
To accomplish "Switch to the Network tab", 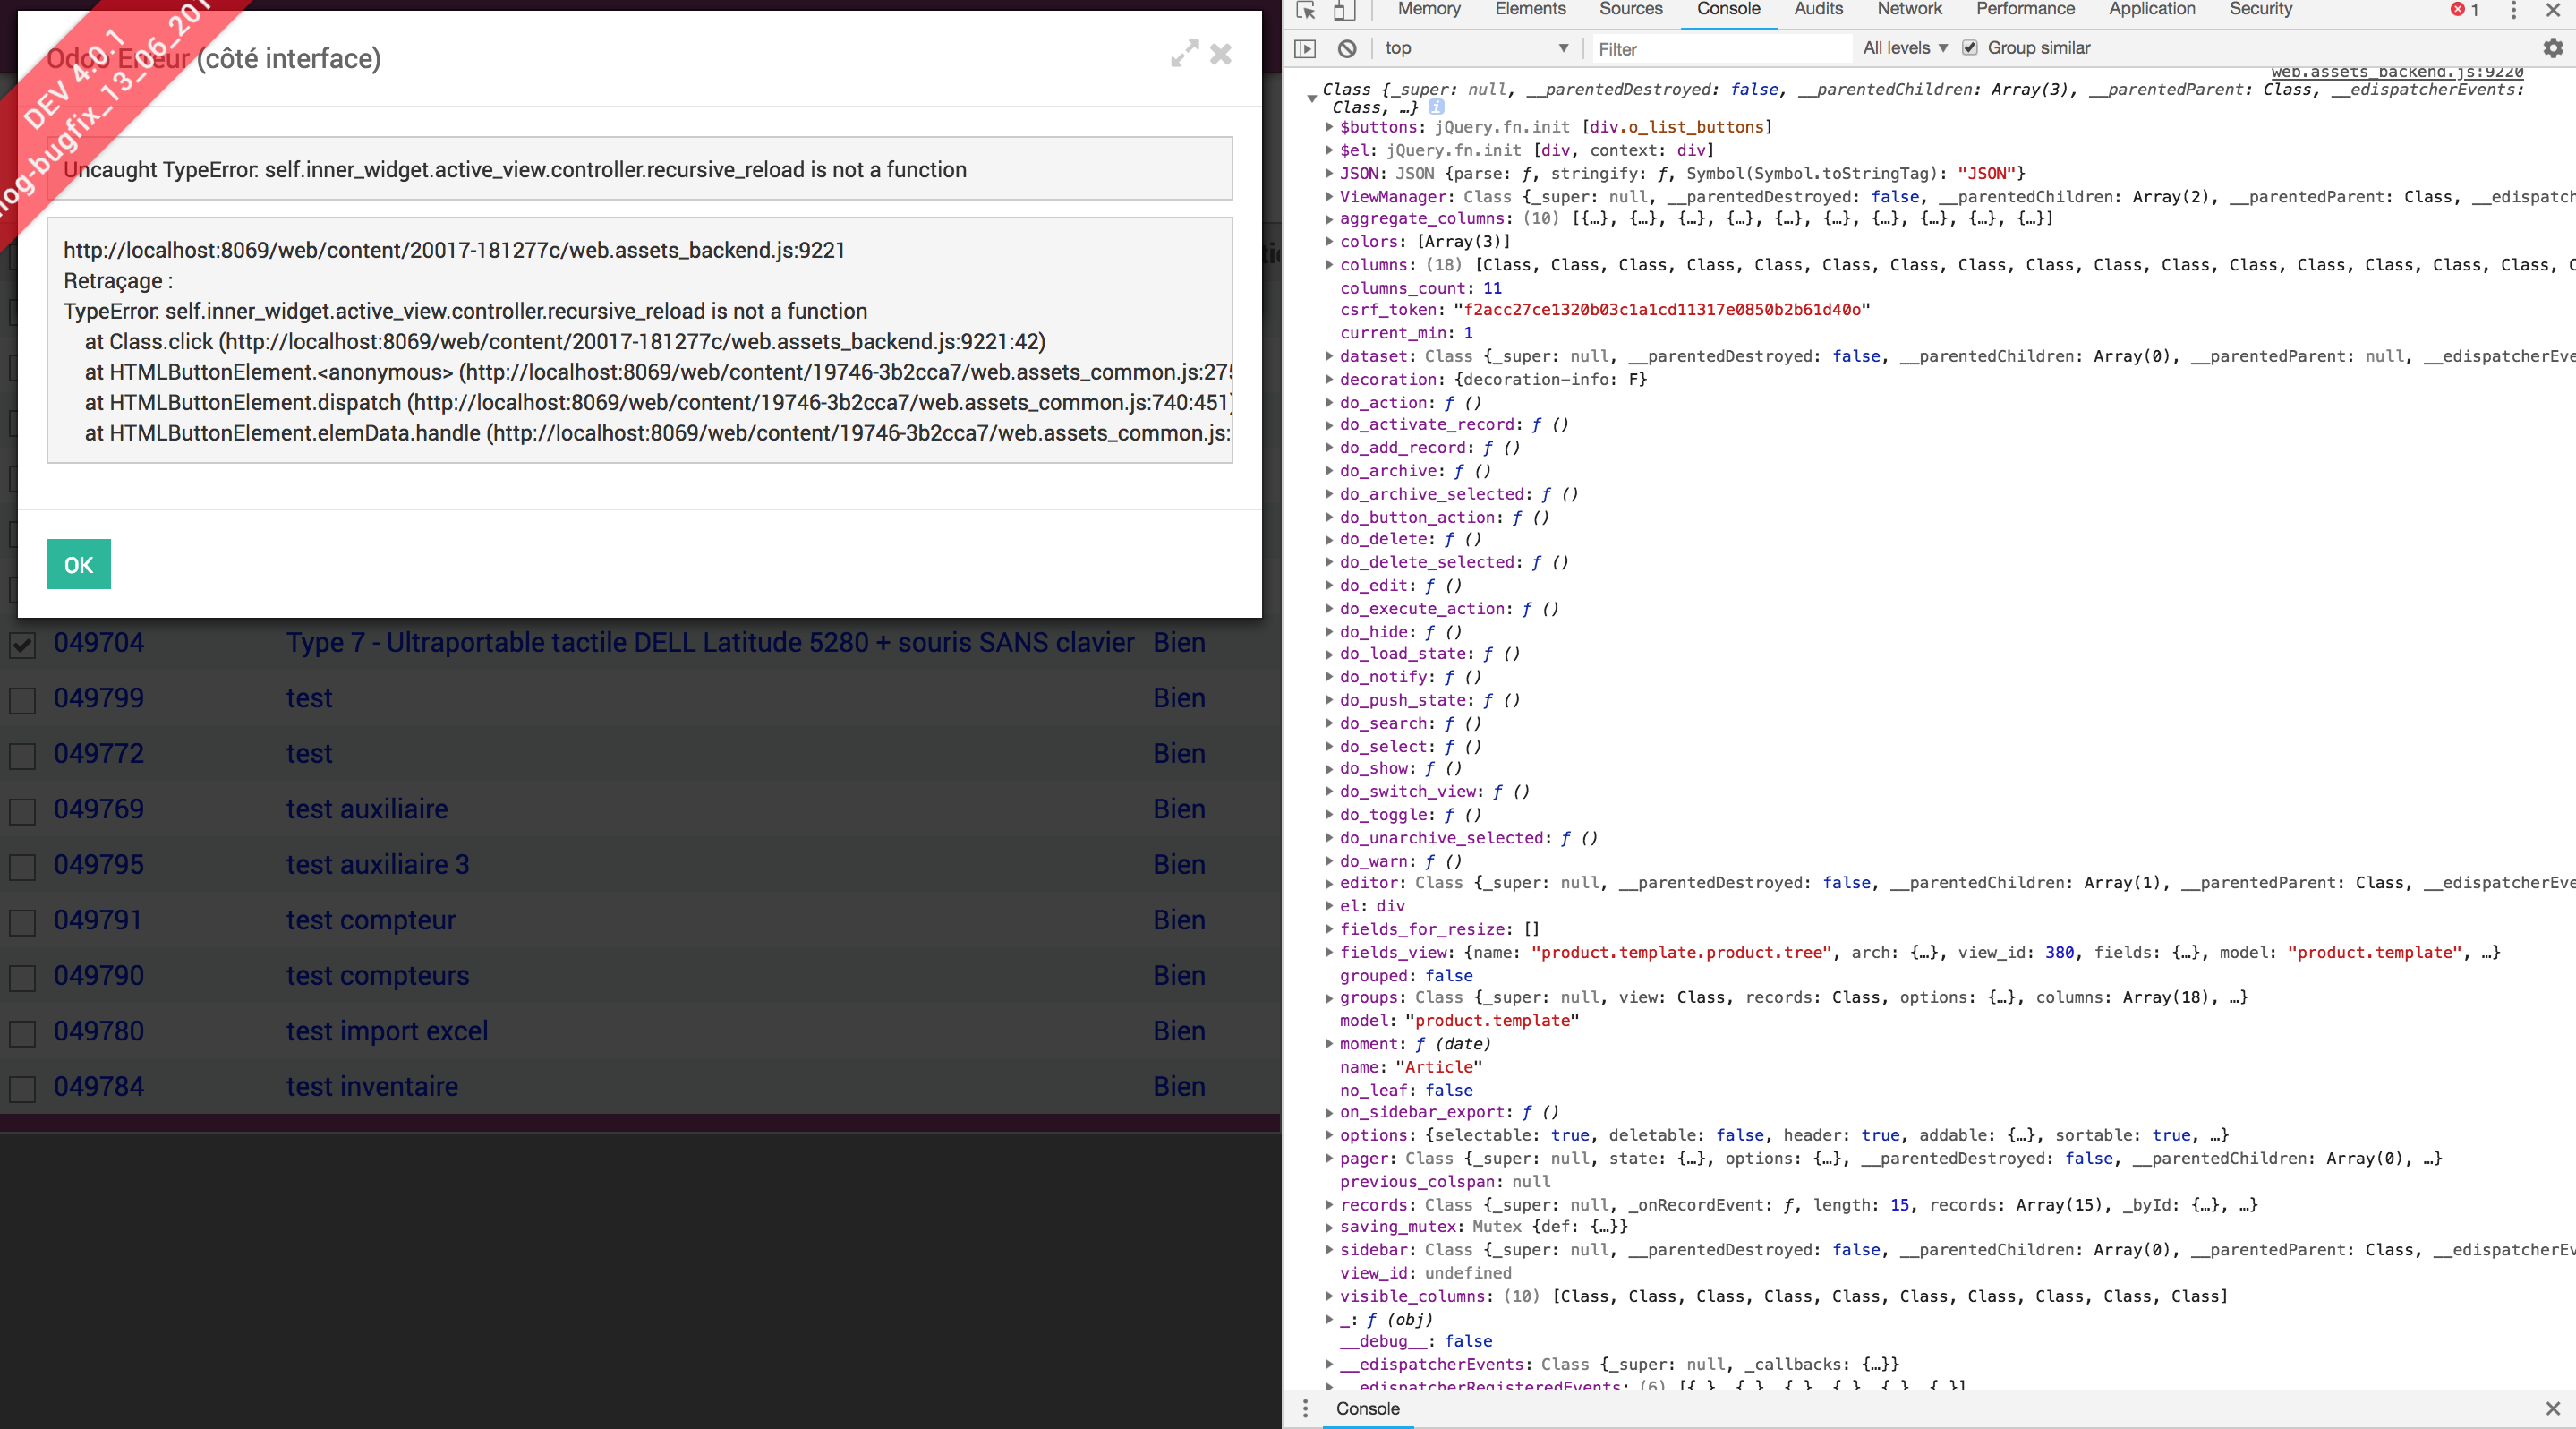I will pos(1908,8).
